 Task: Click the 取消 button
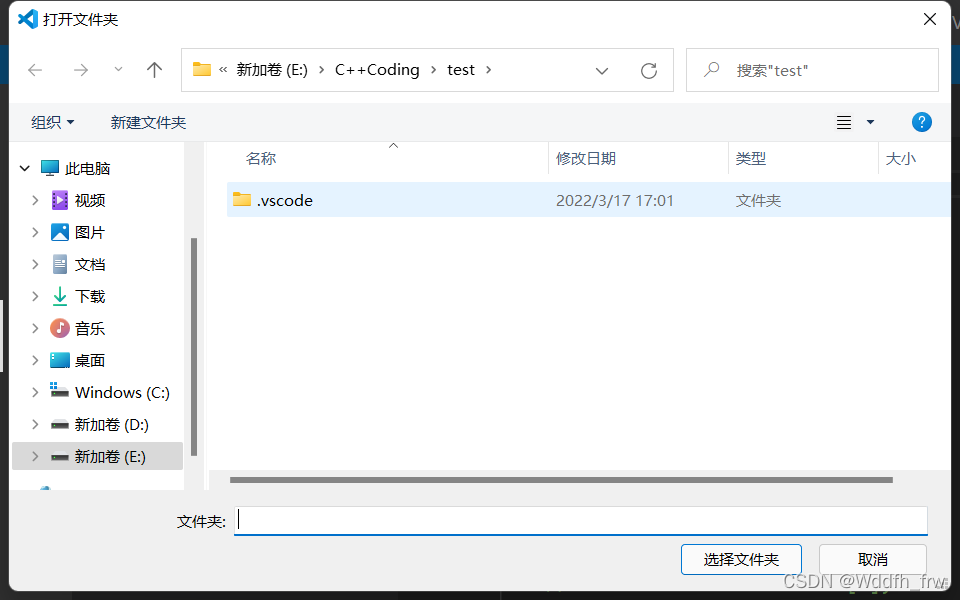tap(872, 559)
